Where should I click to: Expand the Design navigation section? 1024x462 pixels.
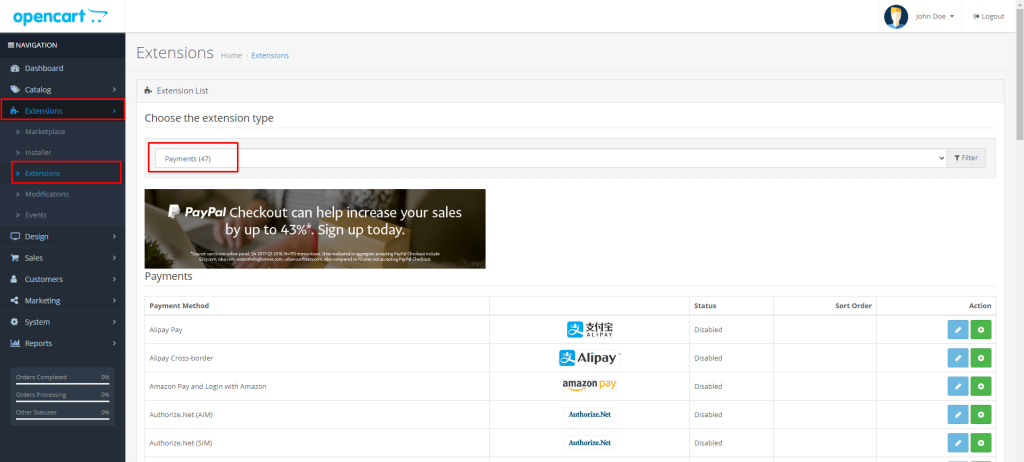pos(62,236)
